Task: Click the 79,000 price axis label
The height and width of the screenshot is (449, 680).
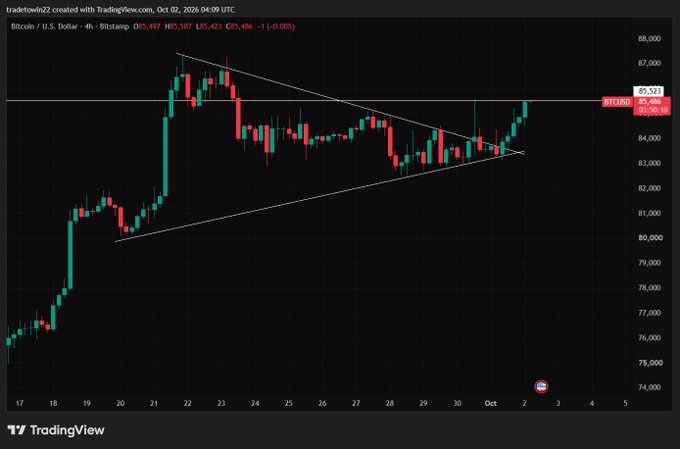Action: [649, 263]
